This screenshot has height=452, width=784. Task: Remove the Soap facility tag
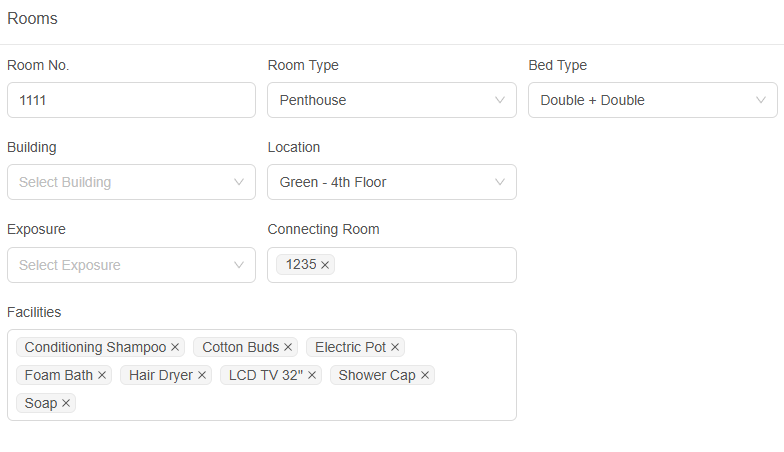[x=66, y=404]
